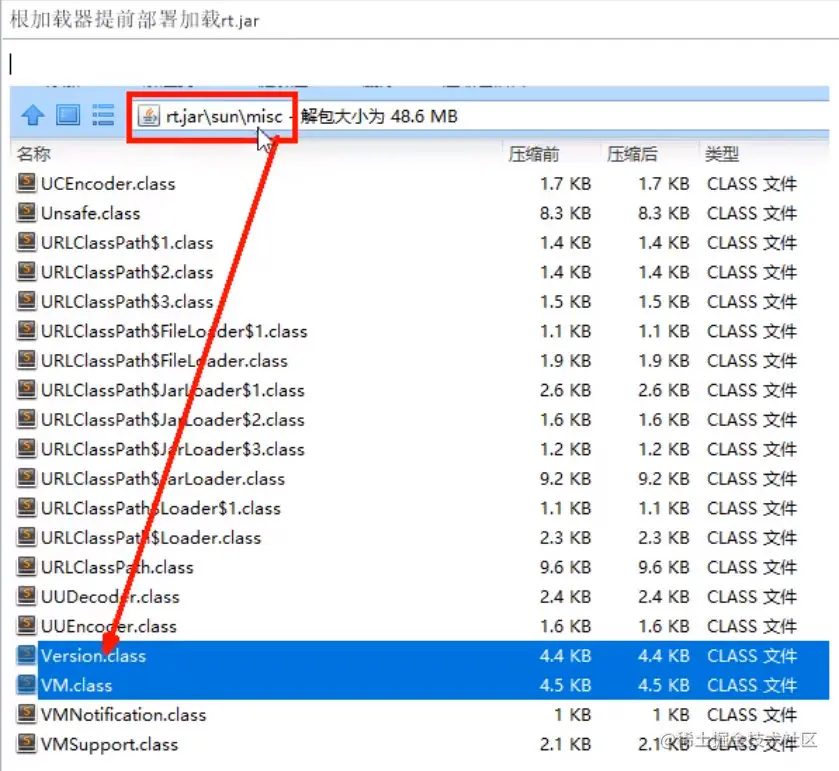Select the URLClassPath$JarLoader.class file icon

tap(26, 478)
